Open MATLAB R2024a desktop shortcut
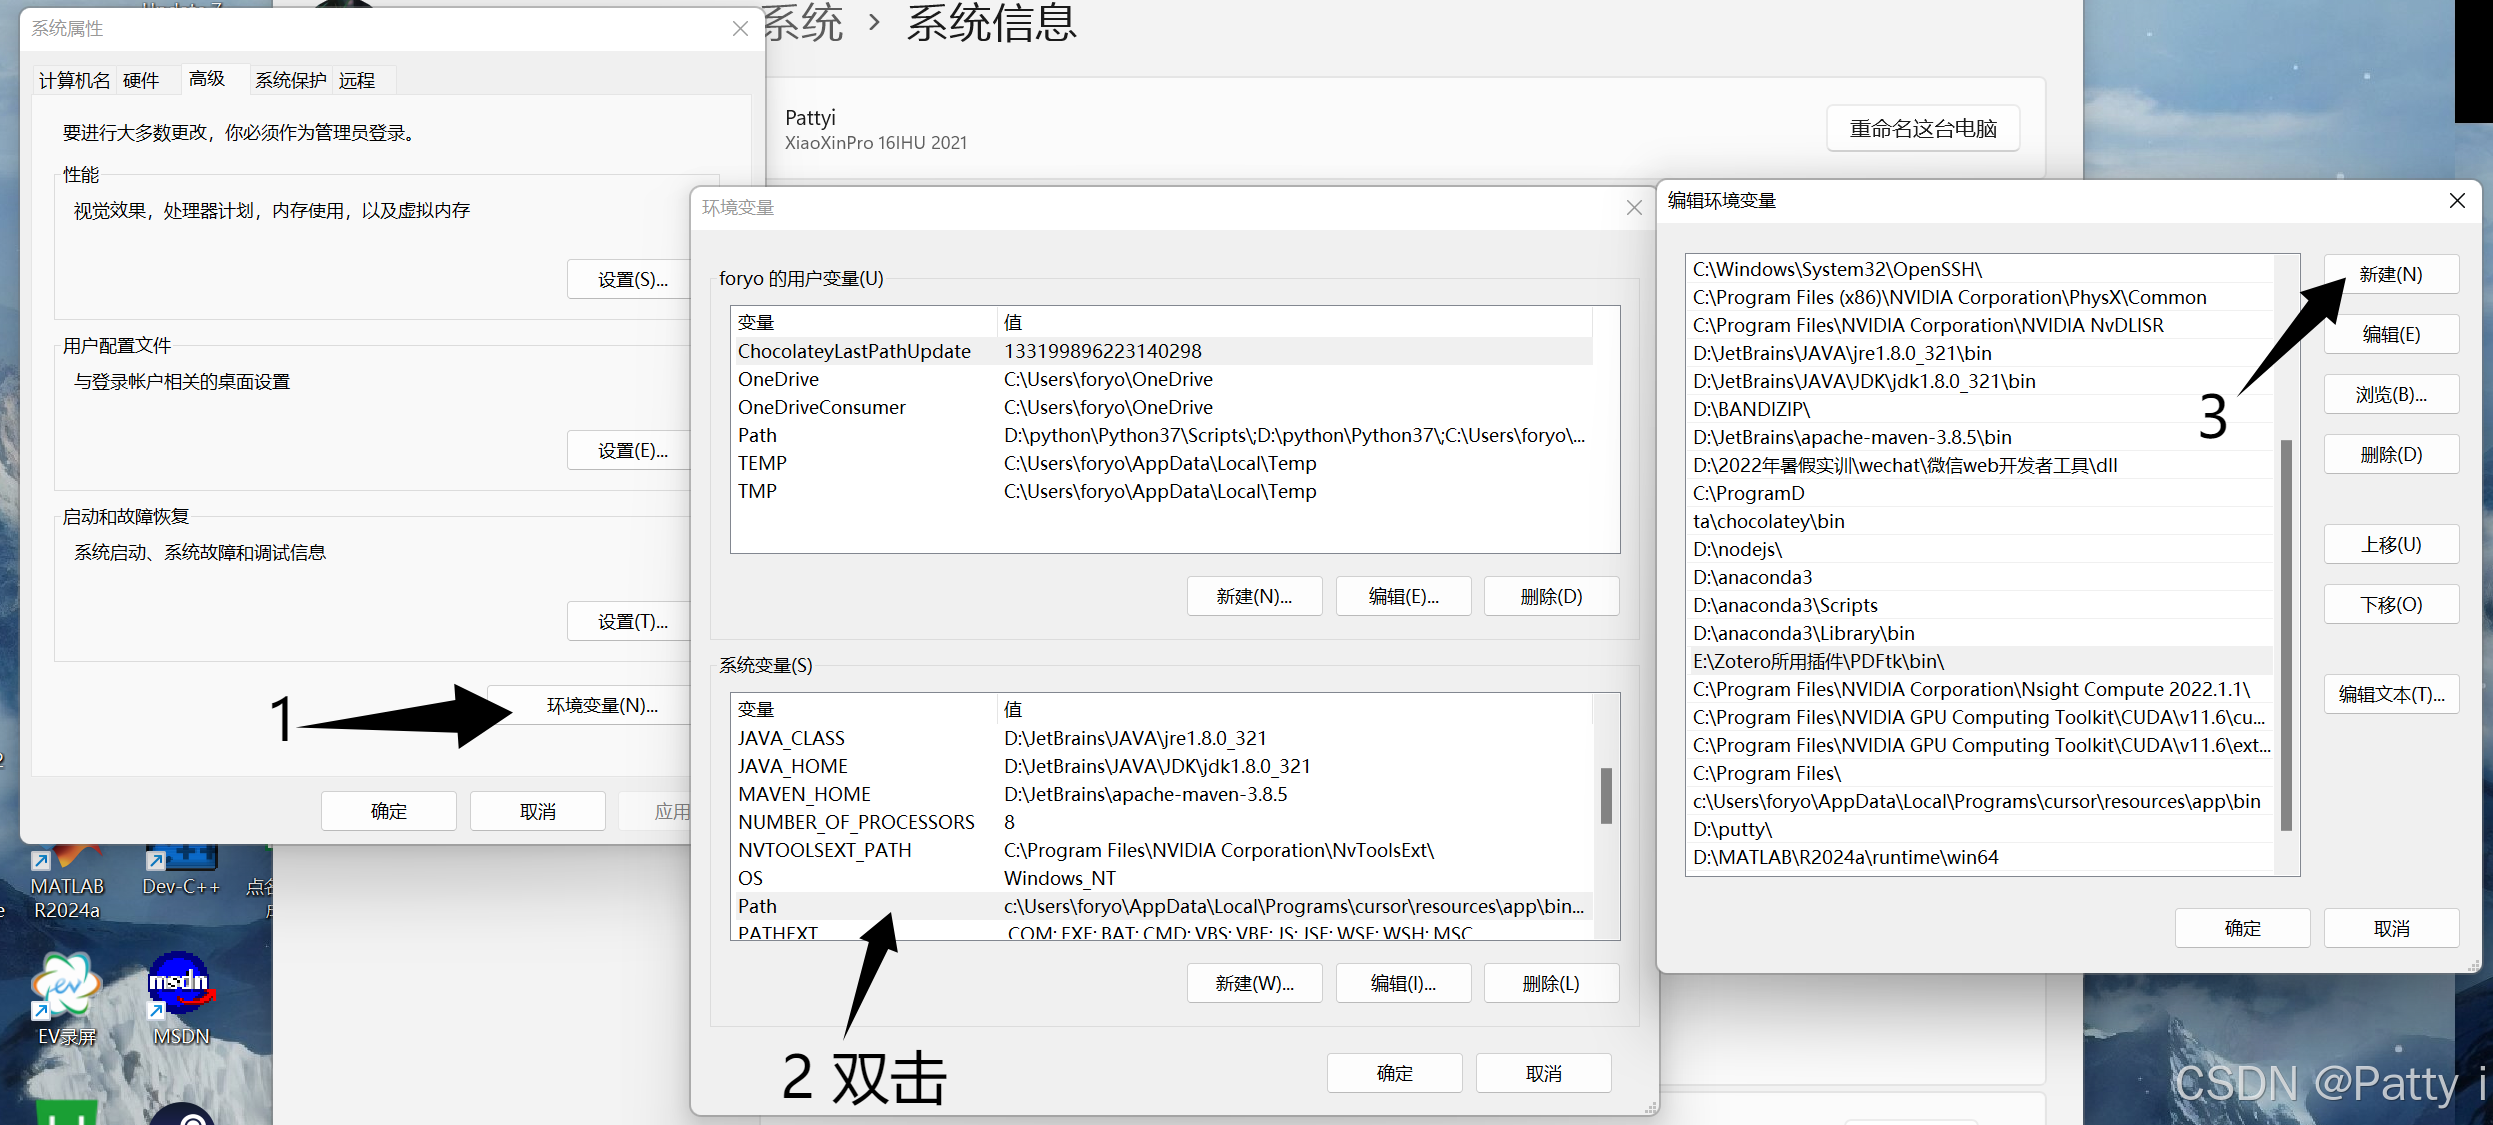Screen dimensions: 2493x1125 pos(66,884)
